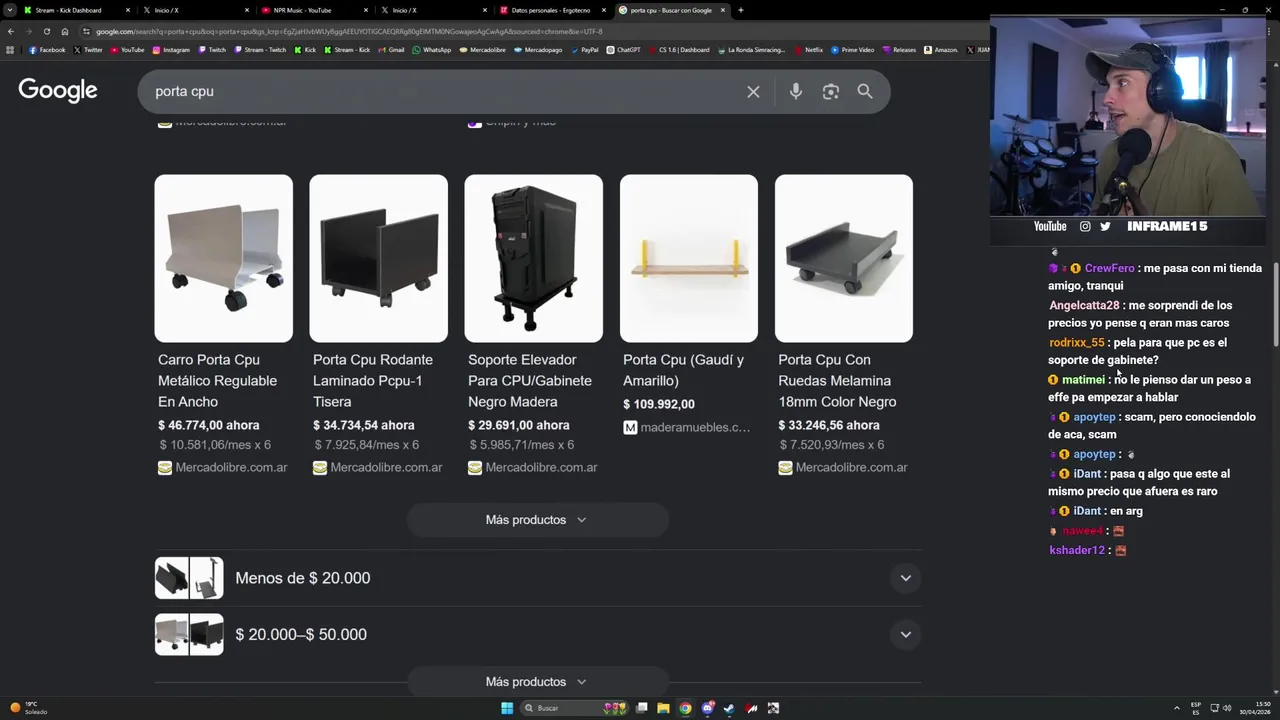Open the Windows Start menu
1280x720 pixels.
[x=507, y=708]
